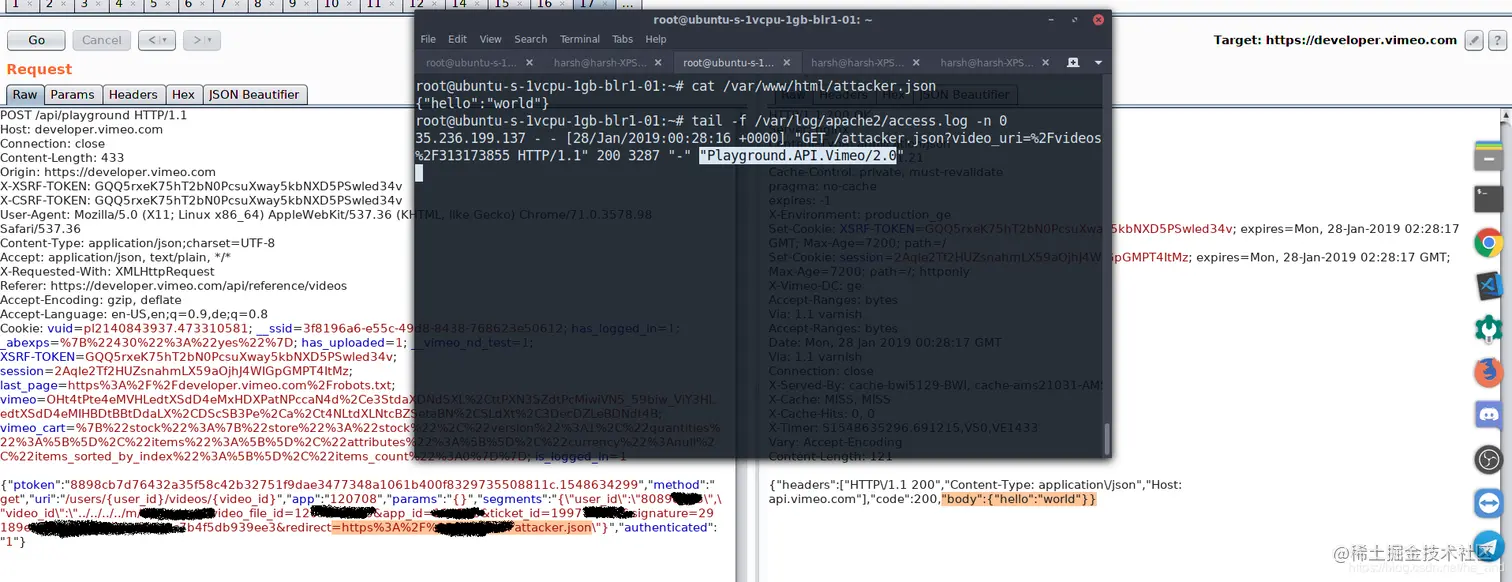The height and width of the screenshot is (582, 1512).
Task: Click the 'Target: https://developer.vimeo.com' label
Action: (1335, 40)
